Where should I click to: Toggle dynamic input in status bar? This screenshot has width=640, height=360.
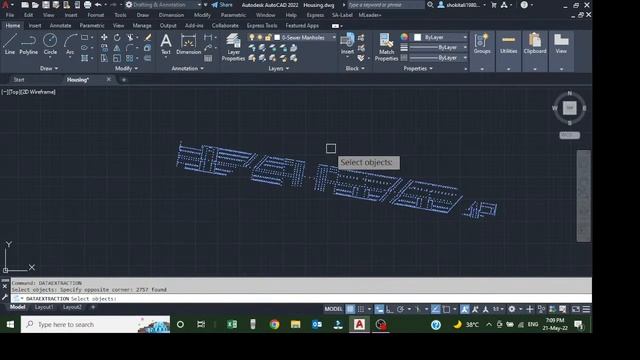379,309
